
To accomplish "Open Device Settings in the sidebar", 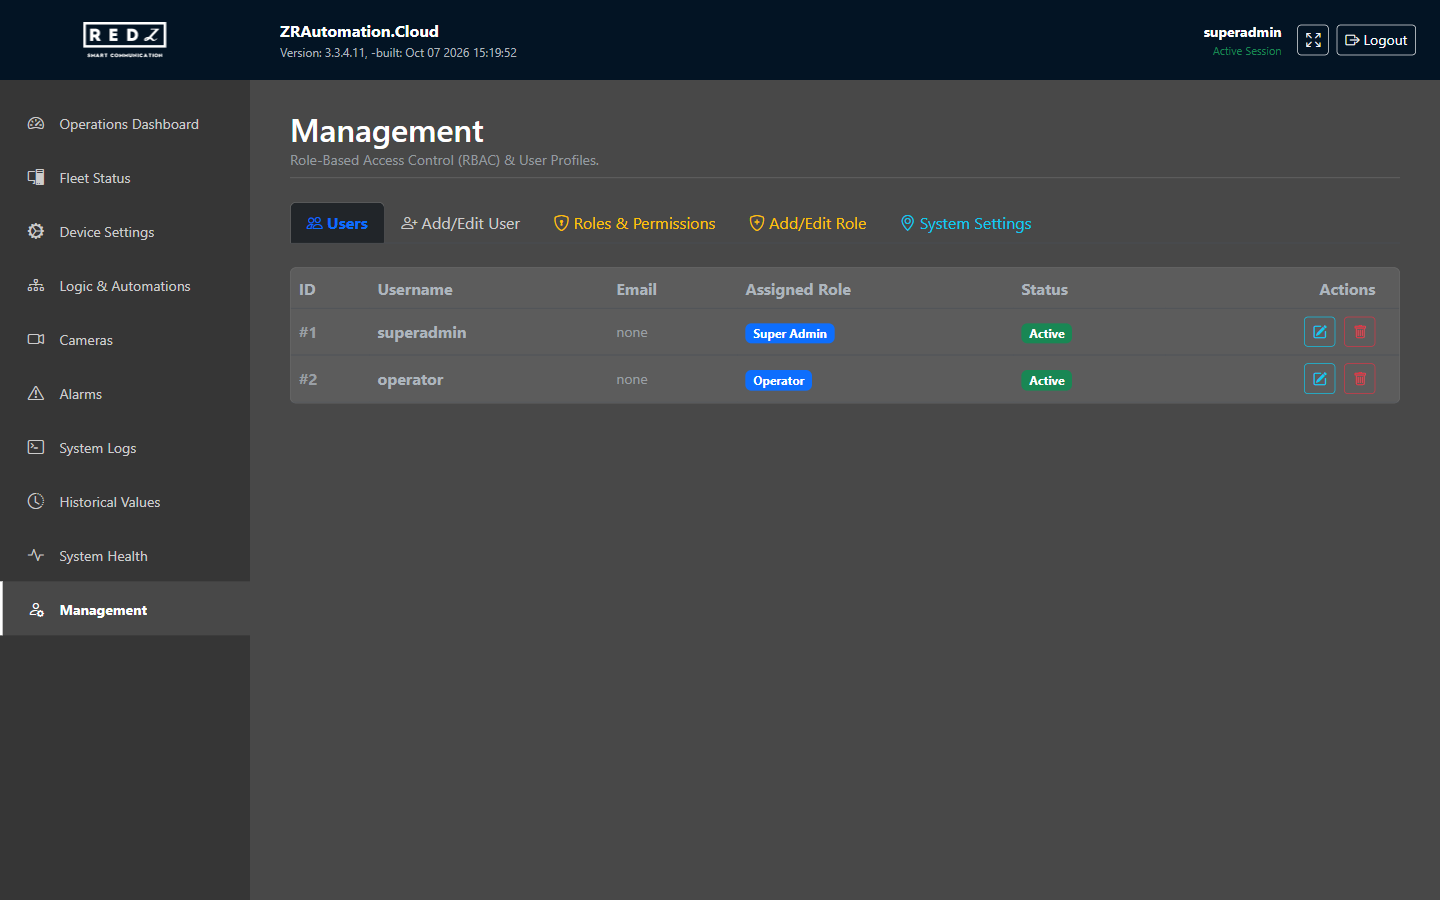I will pos(125,232).
